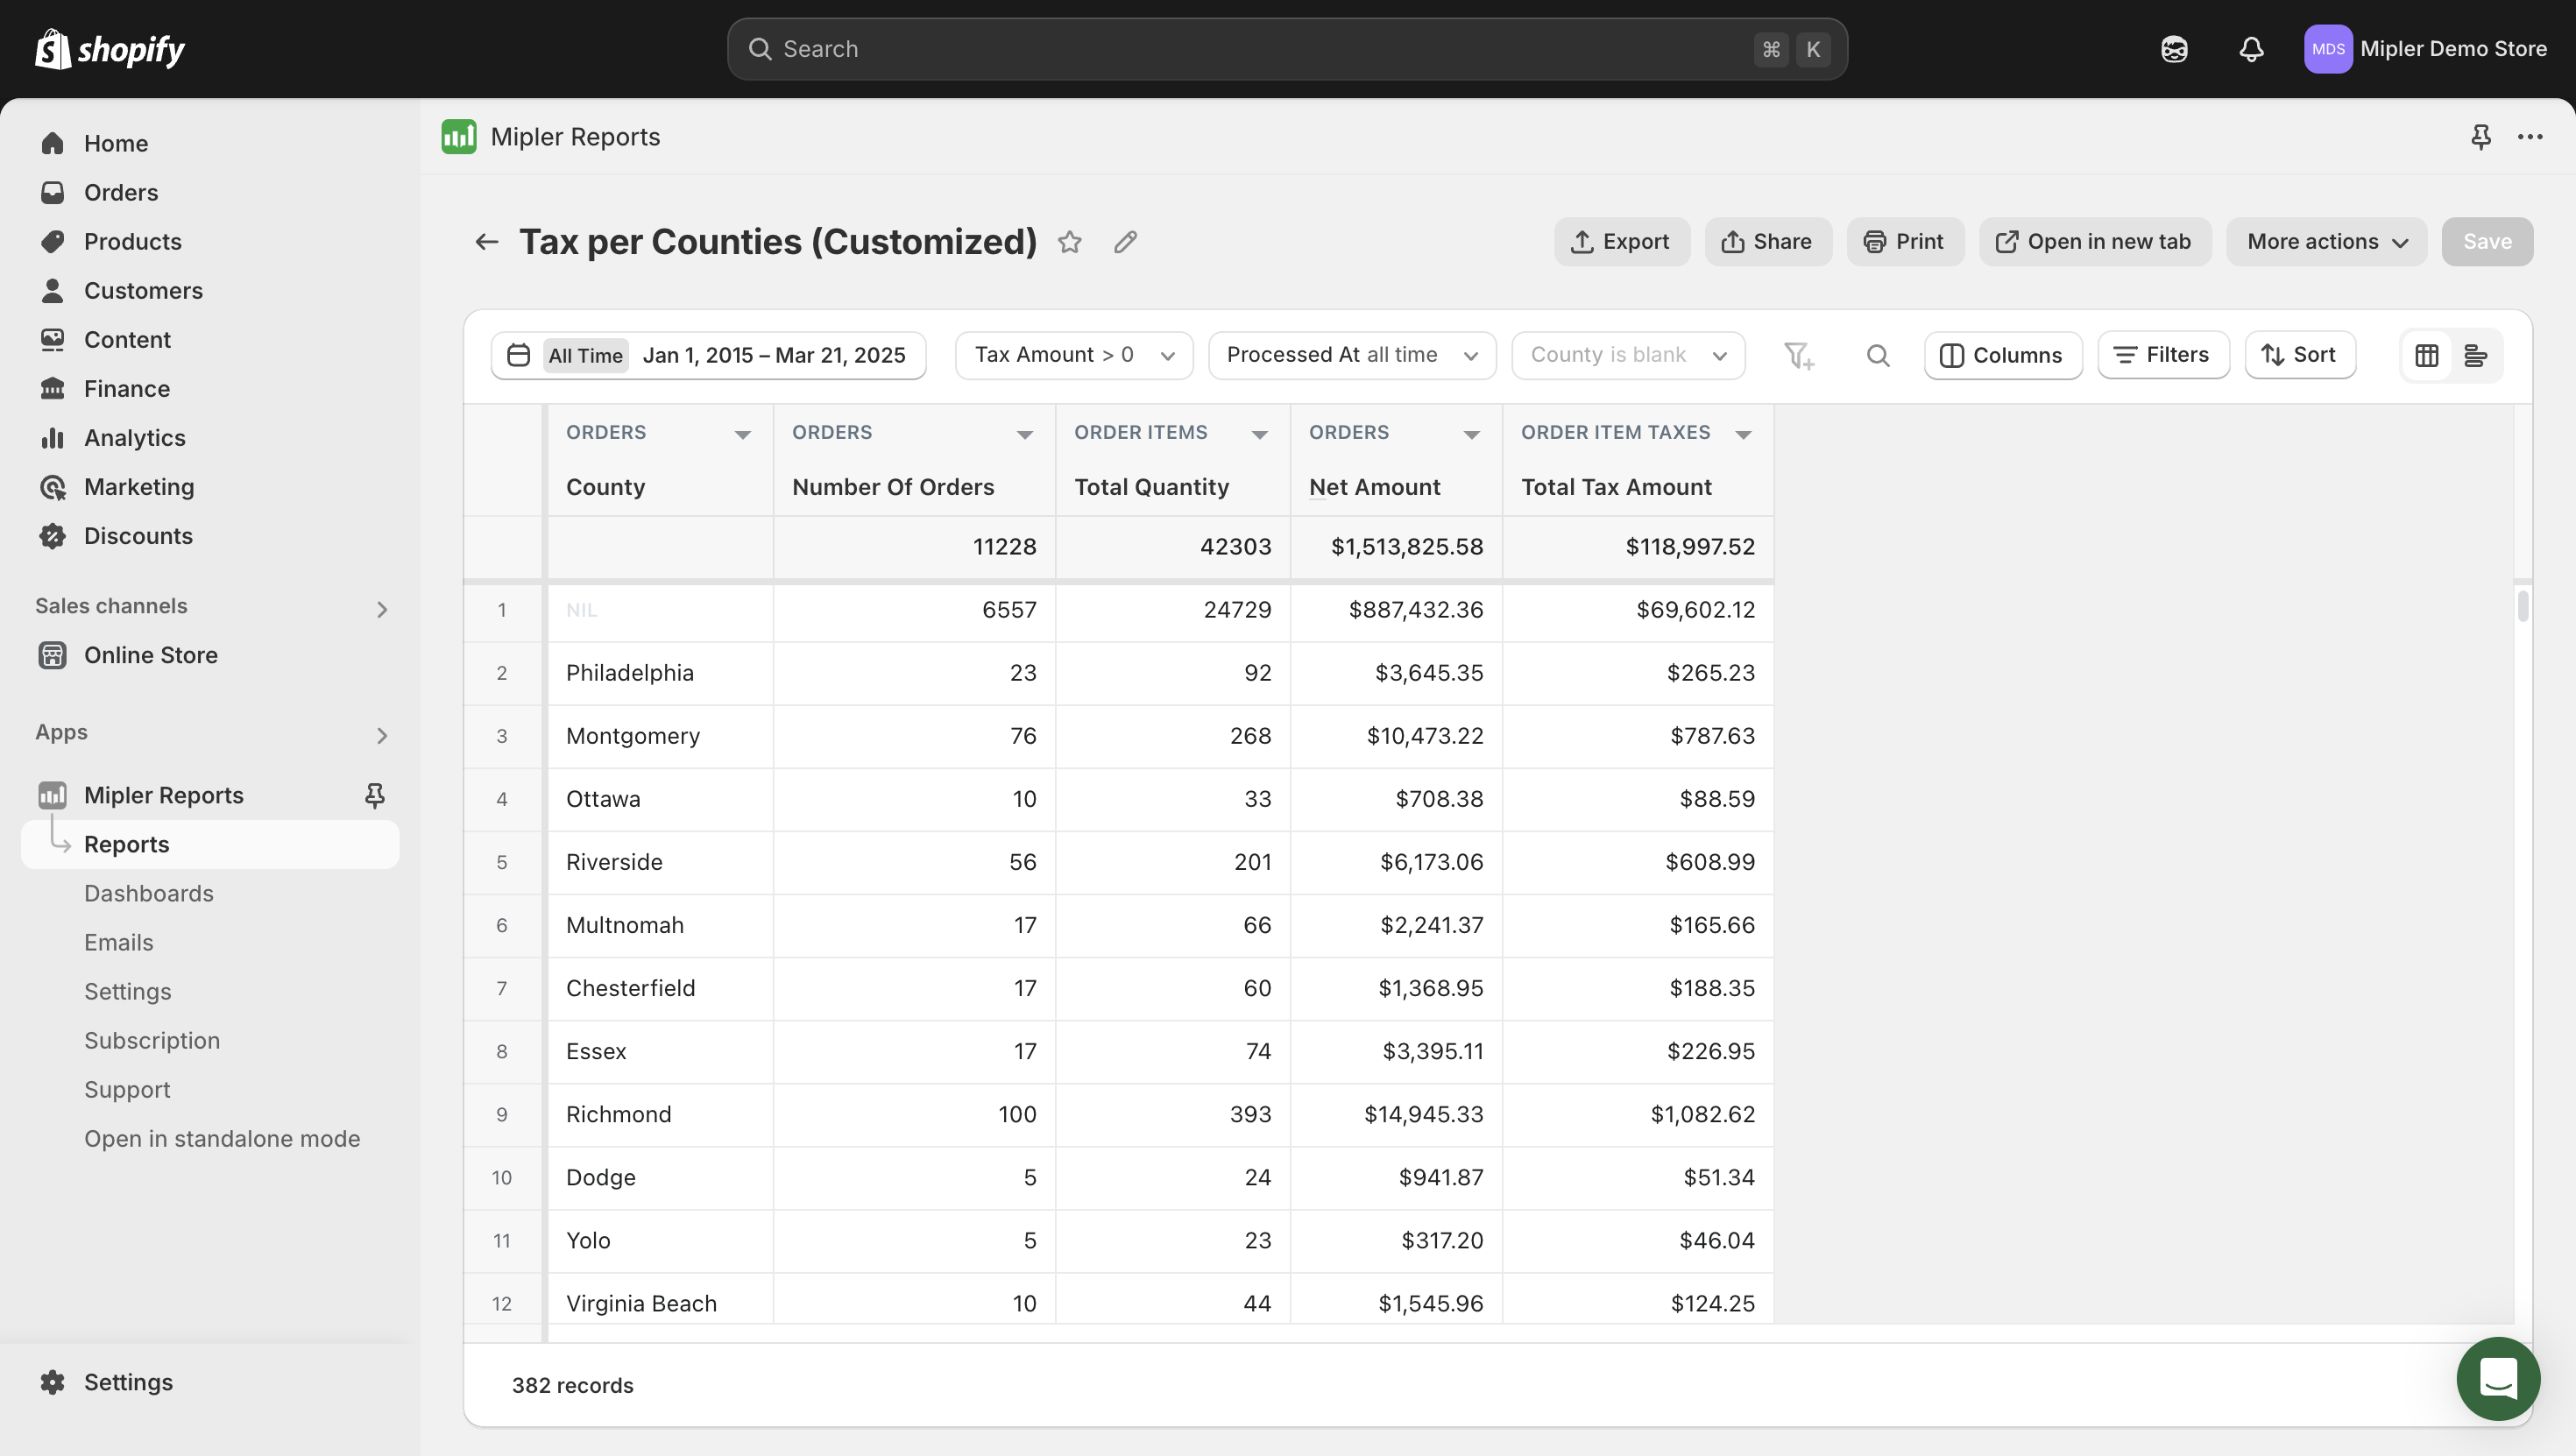The width and height of the screenshot is (2576, 1456).
Task: Expand the More actions dropdown
Action: click(2326, 242)
